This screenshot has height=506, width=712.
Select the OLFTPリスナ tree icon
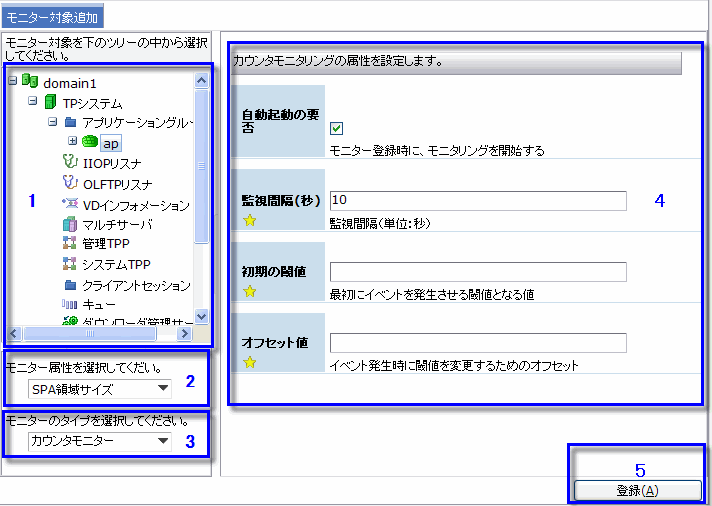coord(70,184)
